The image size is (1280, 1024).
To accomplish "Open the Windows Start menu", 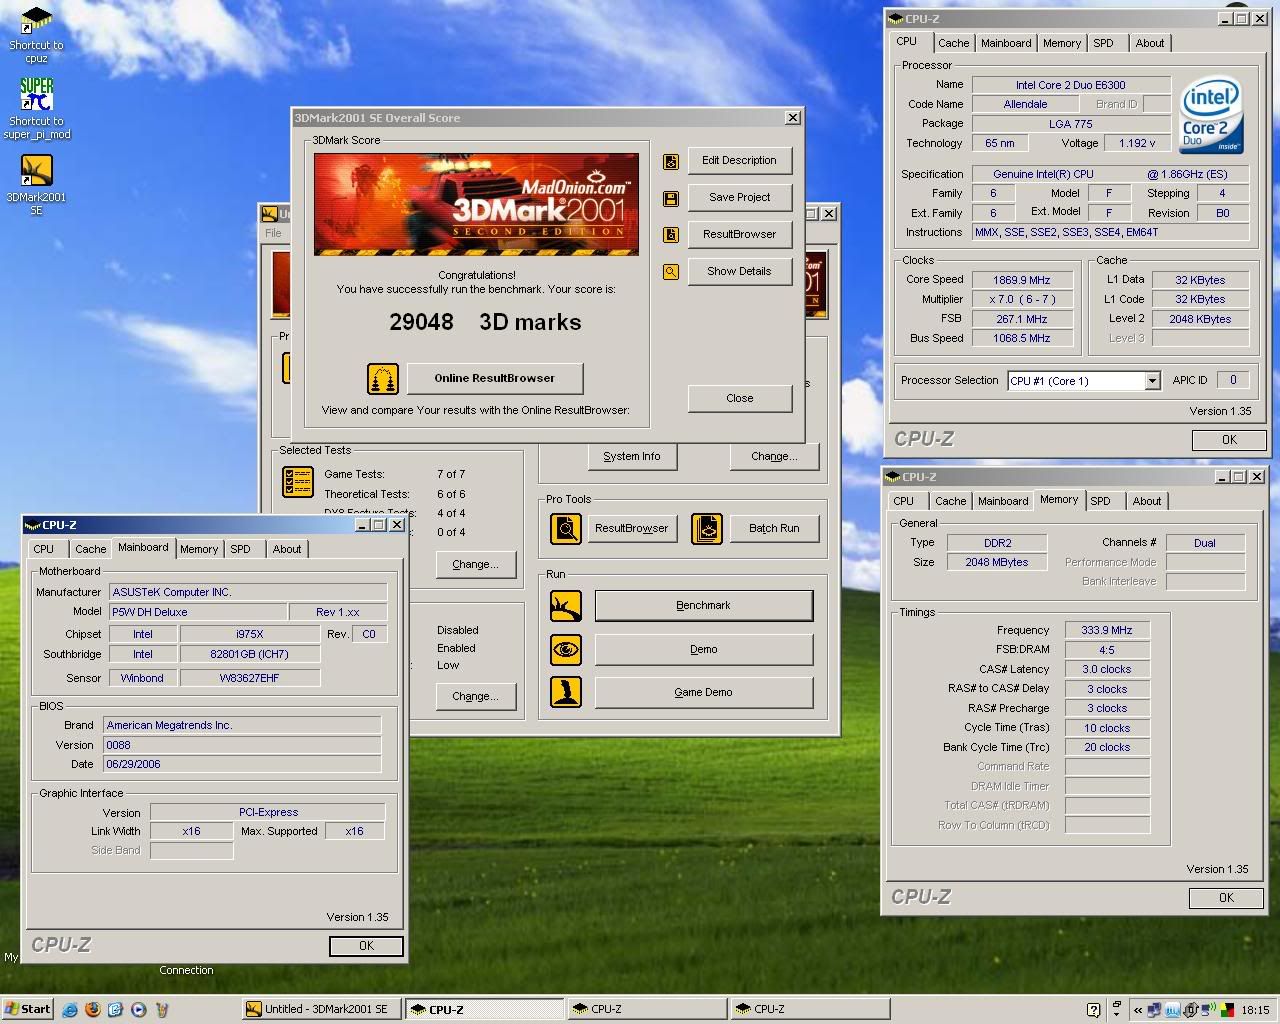I will (27, 1010).
